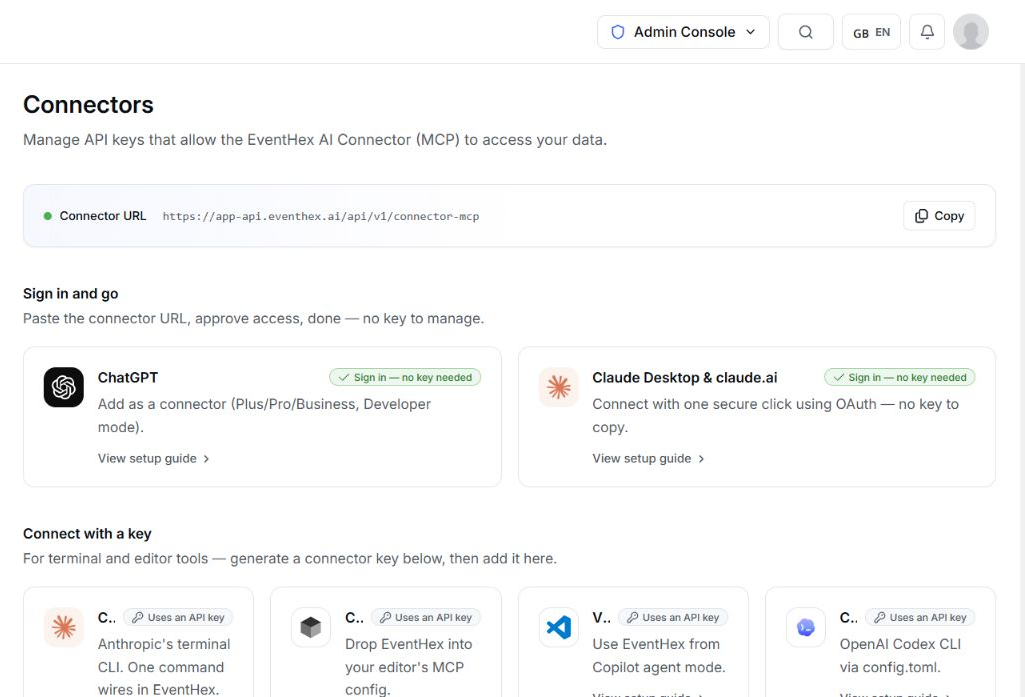The image size is (1025, 697).
Task: Click Claude Desktop 'Sign in — no key needed' badge
Action: pos(899,377)
